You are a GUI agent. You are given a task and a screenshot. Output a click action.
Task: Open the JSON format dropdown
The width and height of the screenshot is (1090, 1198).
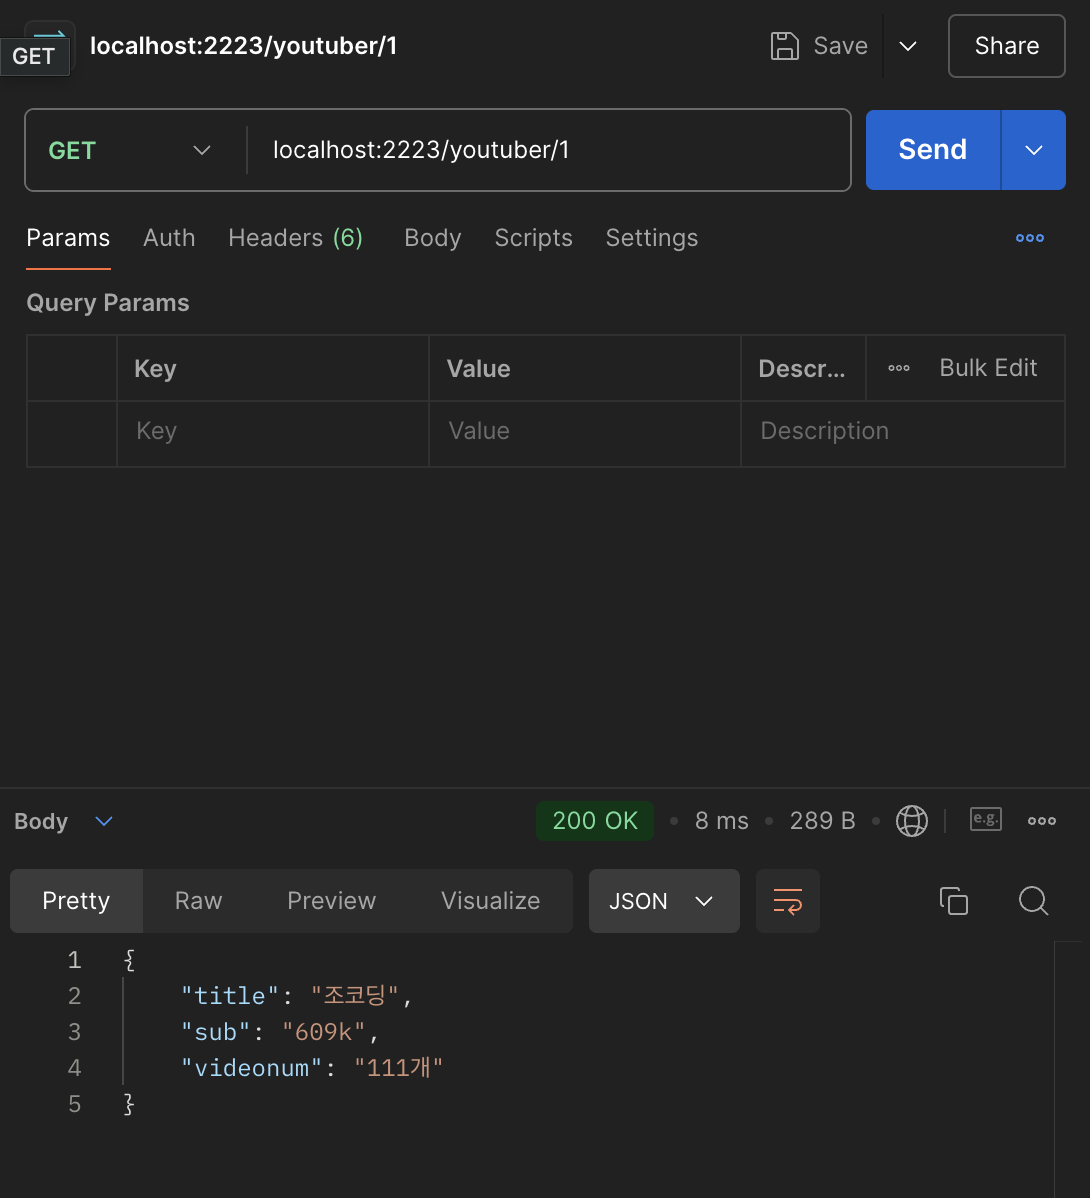pos(663,901)
